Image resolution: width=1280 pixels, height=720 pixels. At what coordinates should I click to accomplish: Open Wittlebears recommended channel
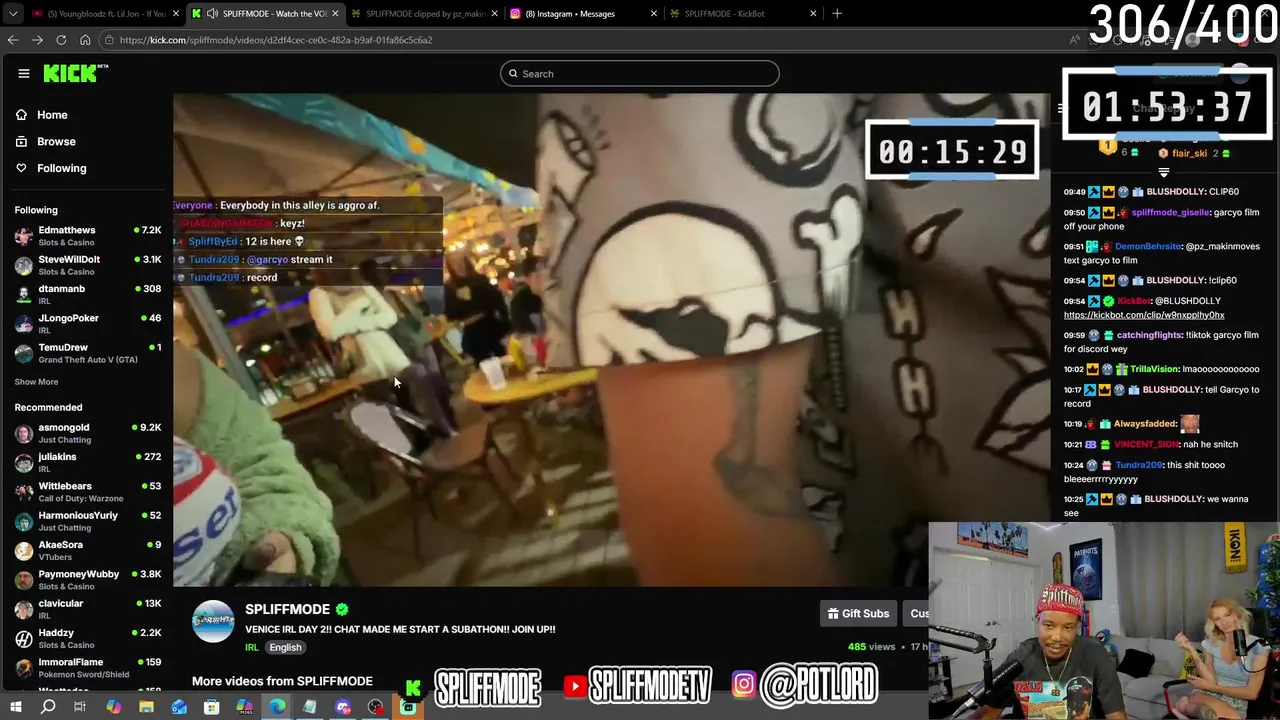[88, 492]
